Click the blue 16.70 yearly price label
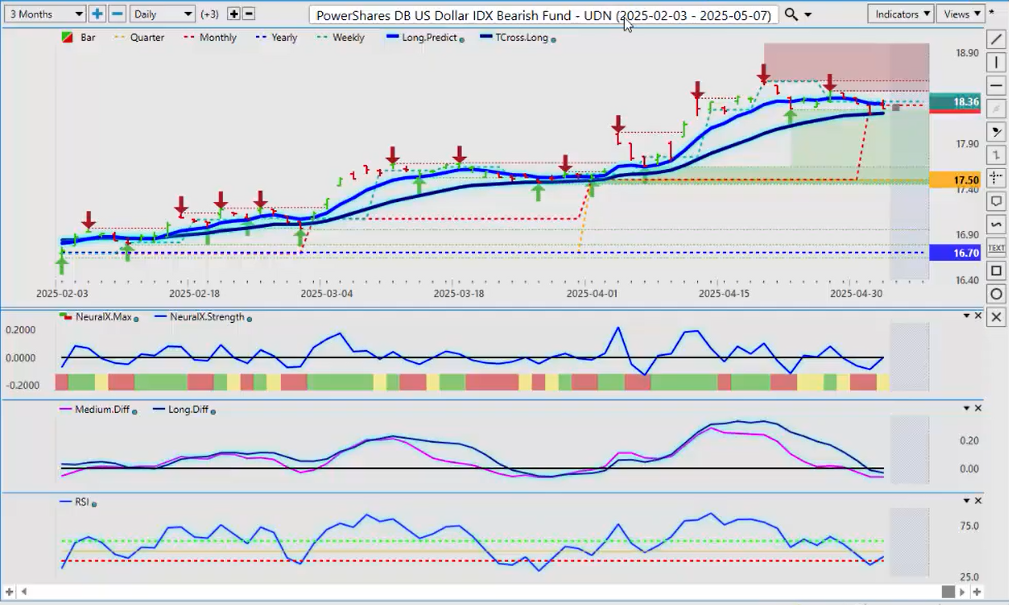Screen dimensions: 1009x605 955,253
